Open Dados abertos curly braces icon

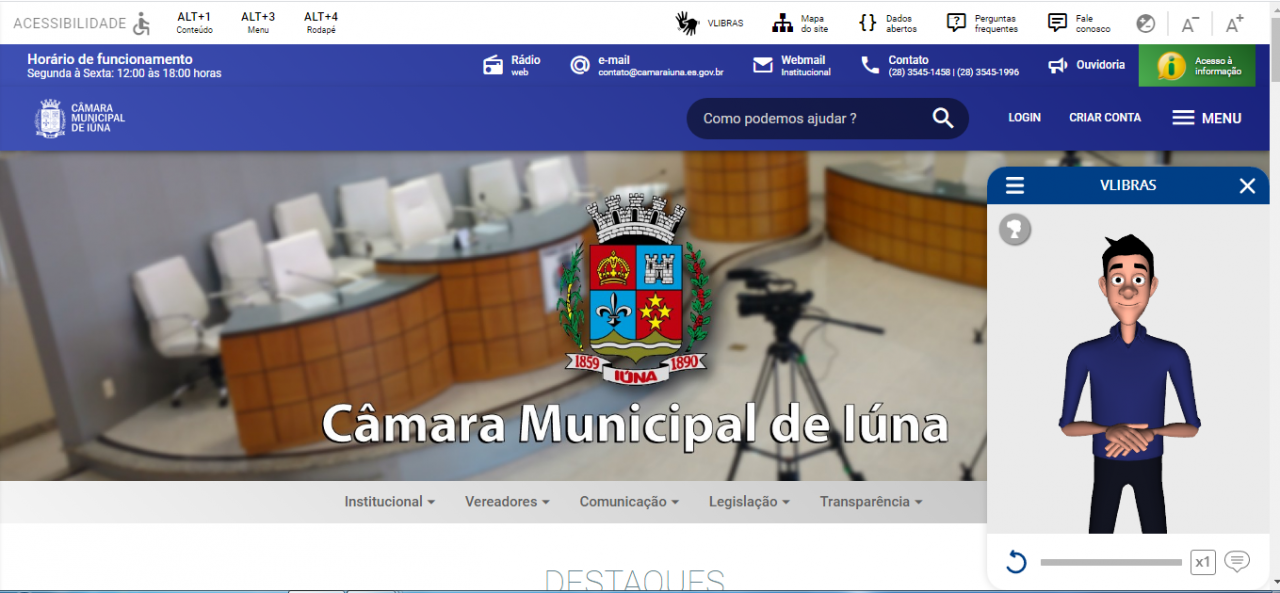(x=868, y=23)
